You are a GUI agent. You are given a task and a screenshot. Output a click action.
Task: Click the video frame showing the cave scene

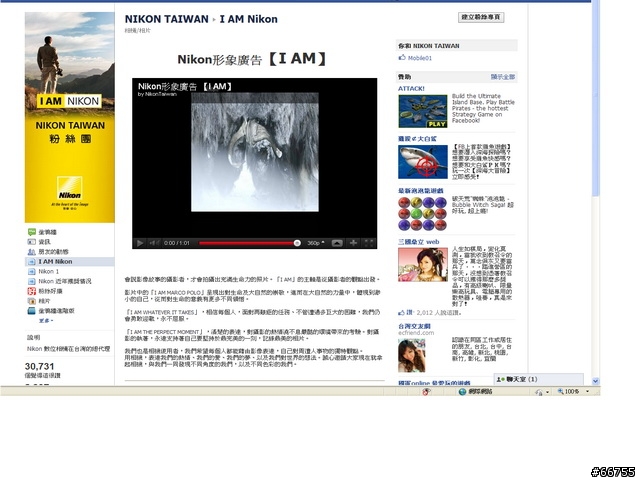pyautogui.click(x=255, y=152)
